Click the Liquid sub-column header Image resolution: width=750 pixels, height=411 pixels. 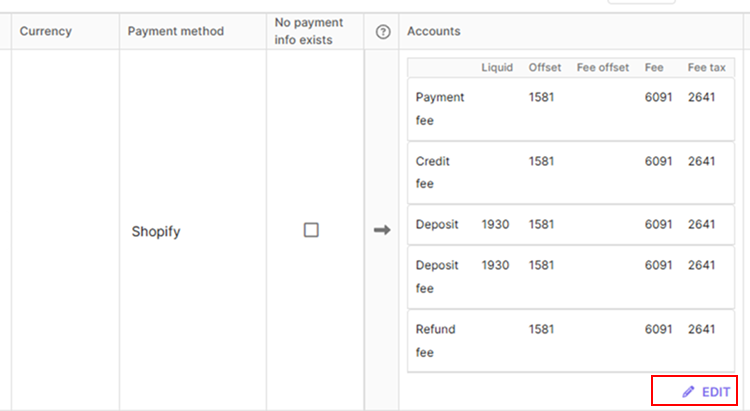click(x=497, y=67)
